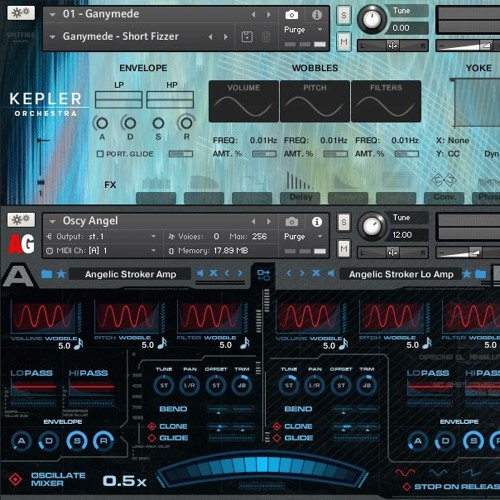Open Angelic Stroker Lo Amp preset selector
The height and width of the screenshot is (500, 500).
click(x=401, y=274)
